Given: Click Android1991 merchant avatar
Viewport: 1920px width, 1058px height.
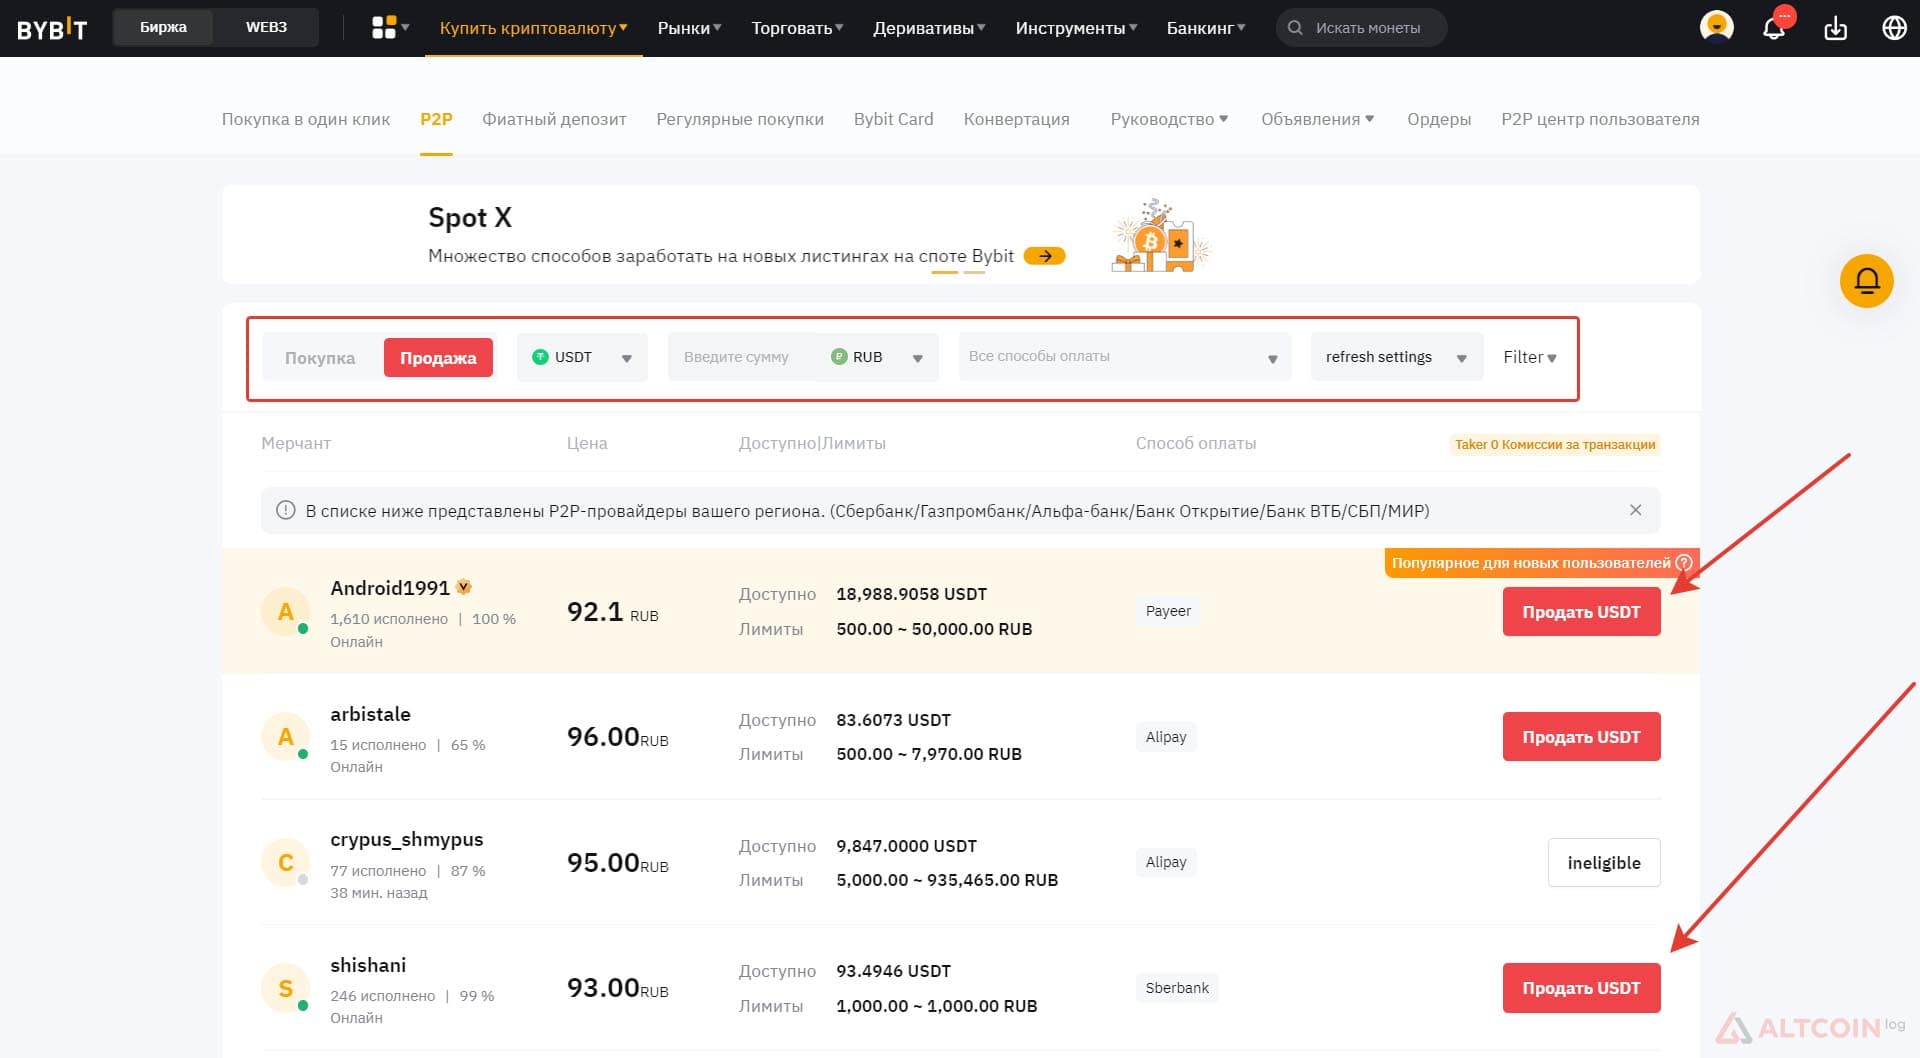Looking at the screenshot, I should (x=286, y=611).
